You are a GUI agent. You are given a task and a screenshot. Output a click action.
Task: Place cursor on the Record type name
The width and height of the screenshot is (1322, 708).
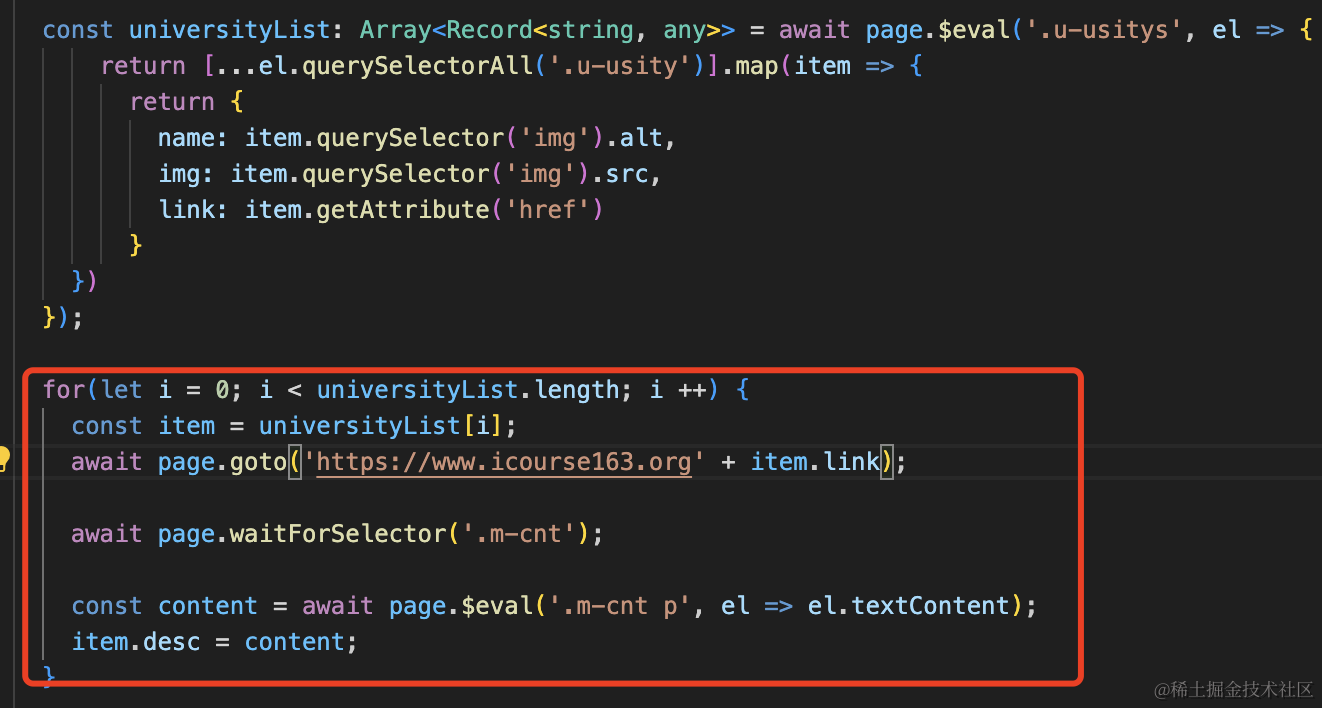[482, 30]
